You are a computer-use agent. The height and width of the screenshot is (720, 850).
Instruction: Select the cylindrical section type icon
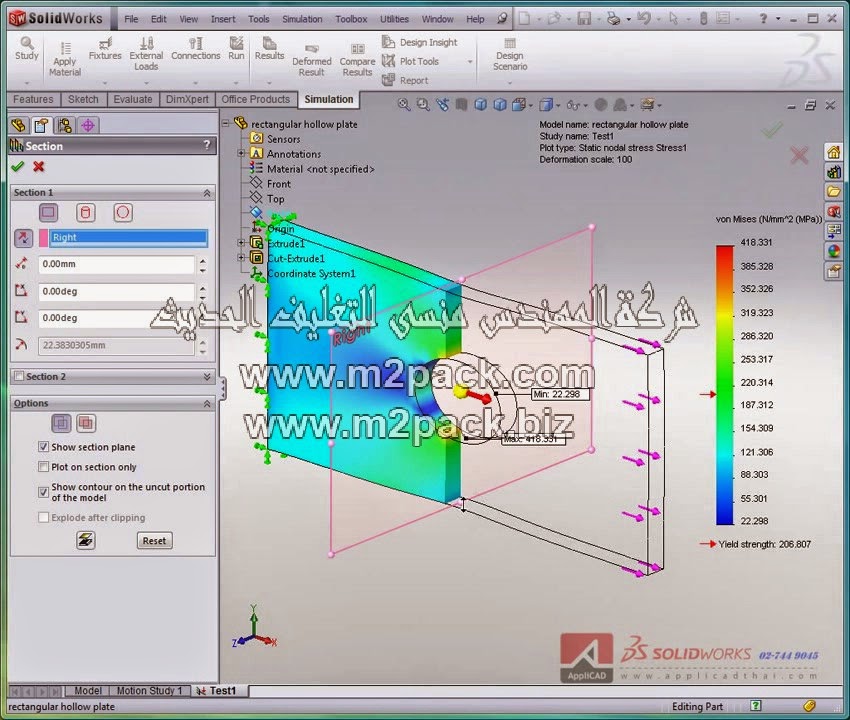(x=85, y=213)
